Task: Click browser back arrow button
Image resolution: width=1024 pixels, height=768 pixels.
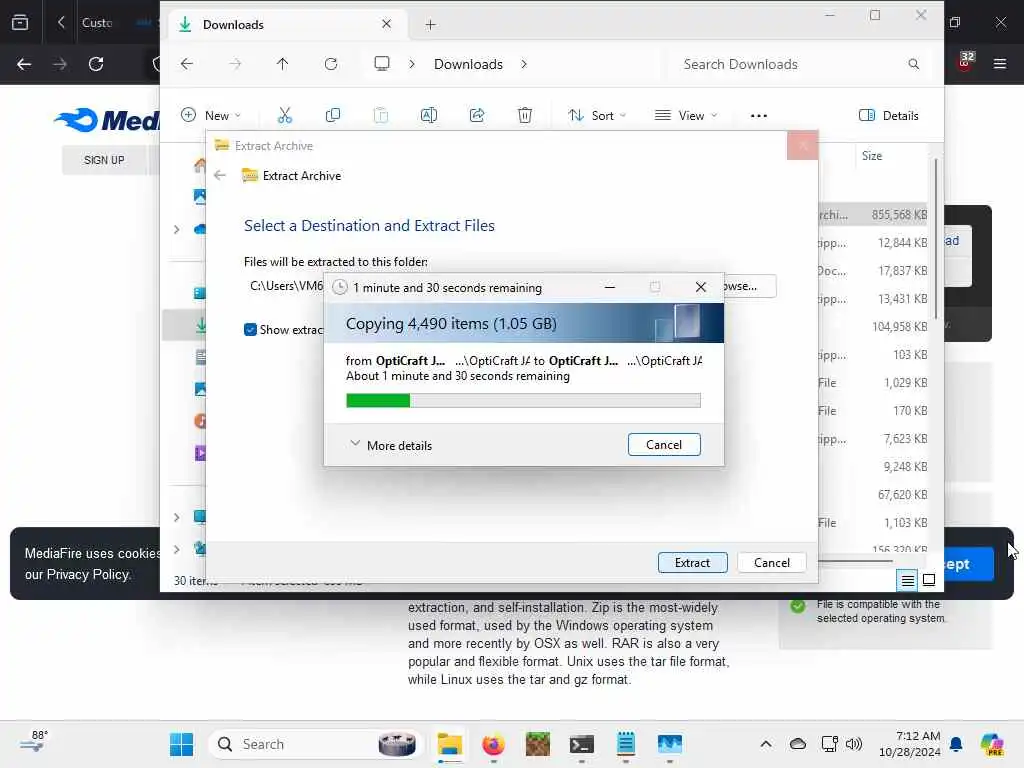Action: [x=24, y=64]
